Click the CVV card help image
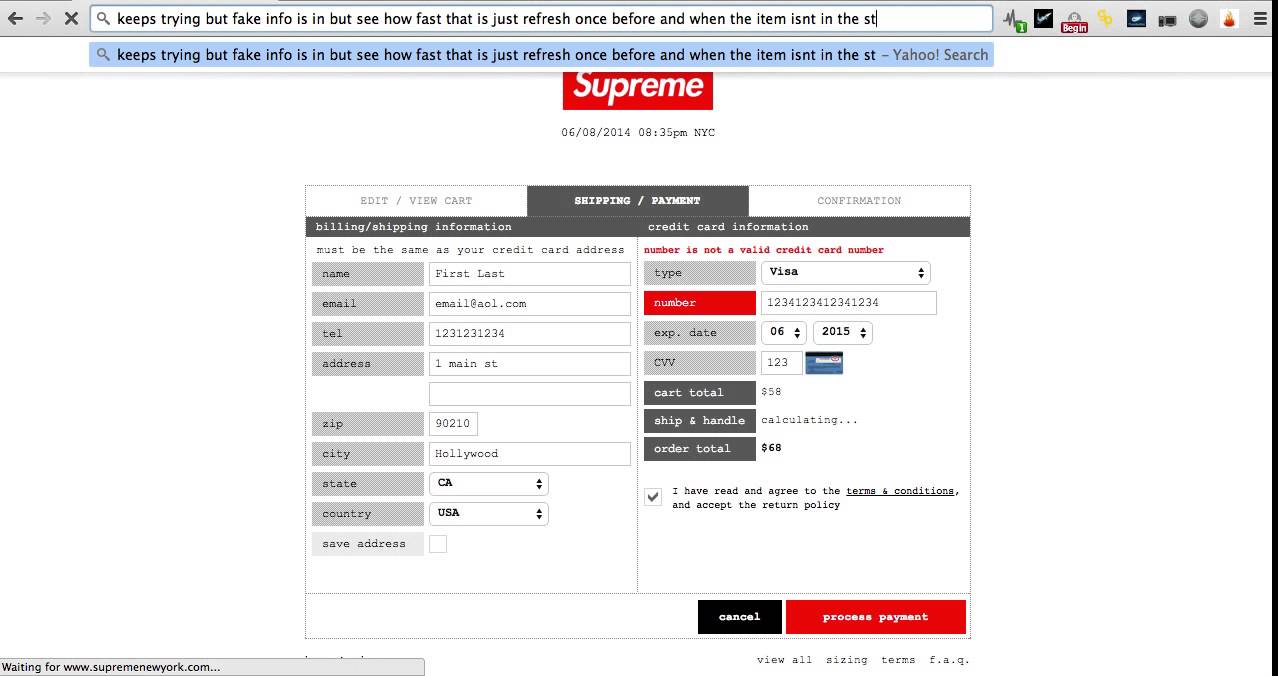This screenshot has height=676, width=1278. tap(824, 362)
